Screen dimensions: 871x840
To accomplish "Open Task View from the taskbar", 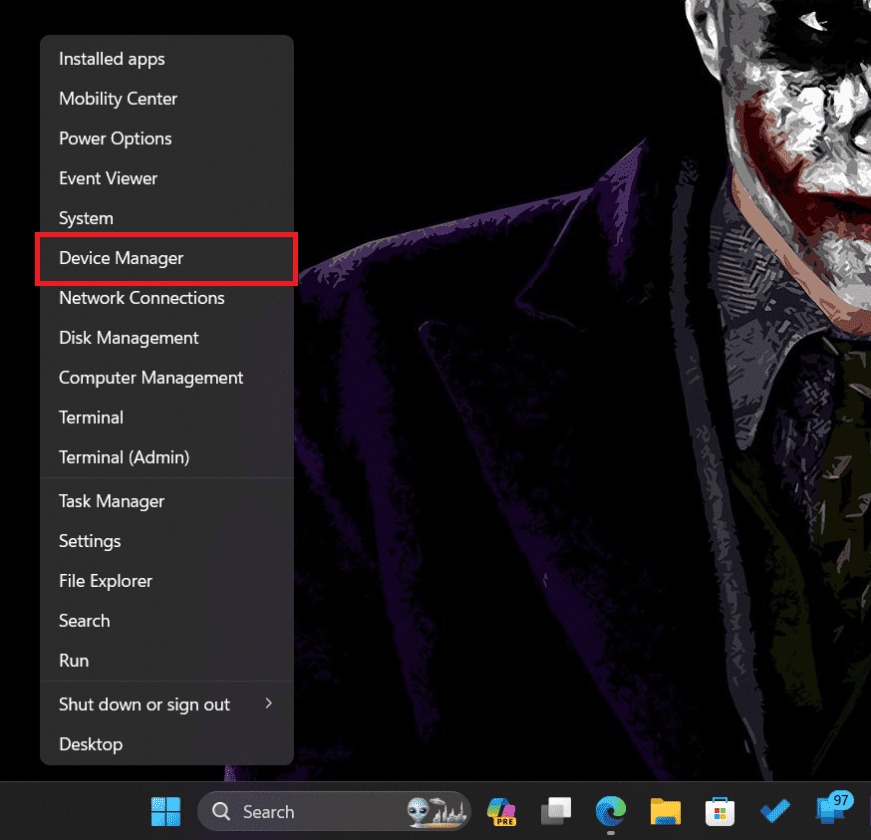I will click(x=556, y=811).
